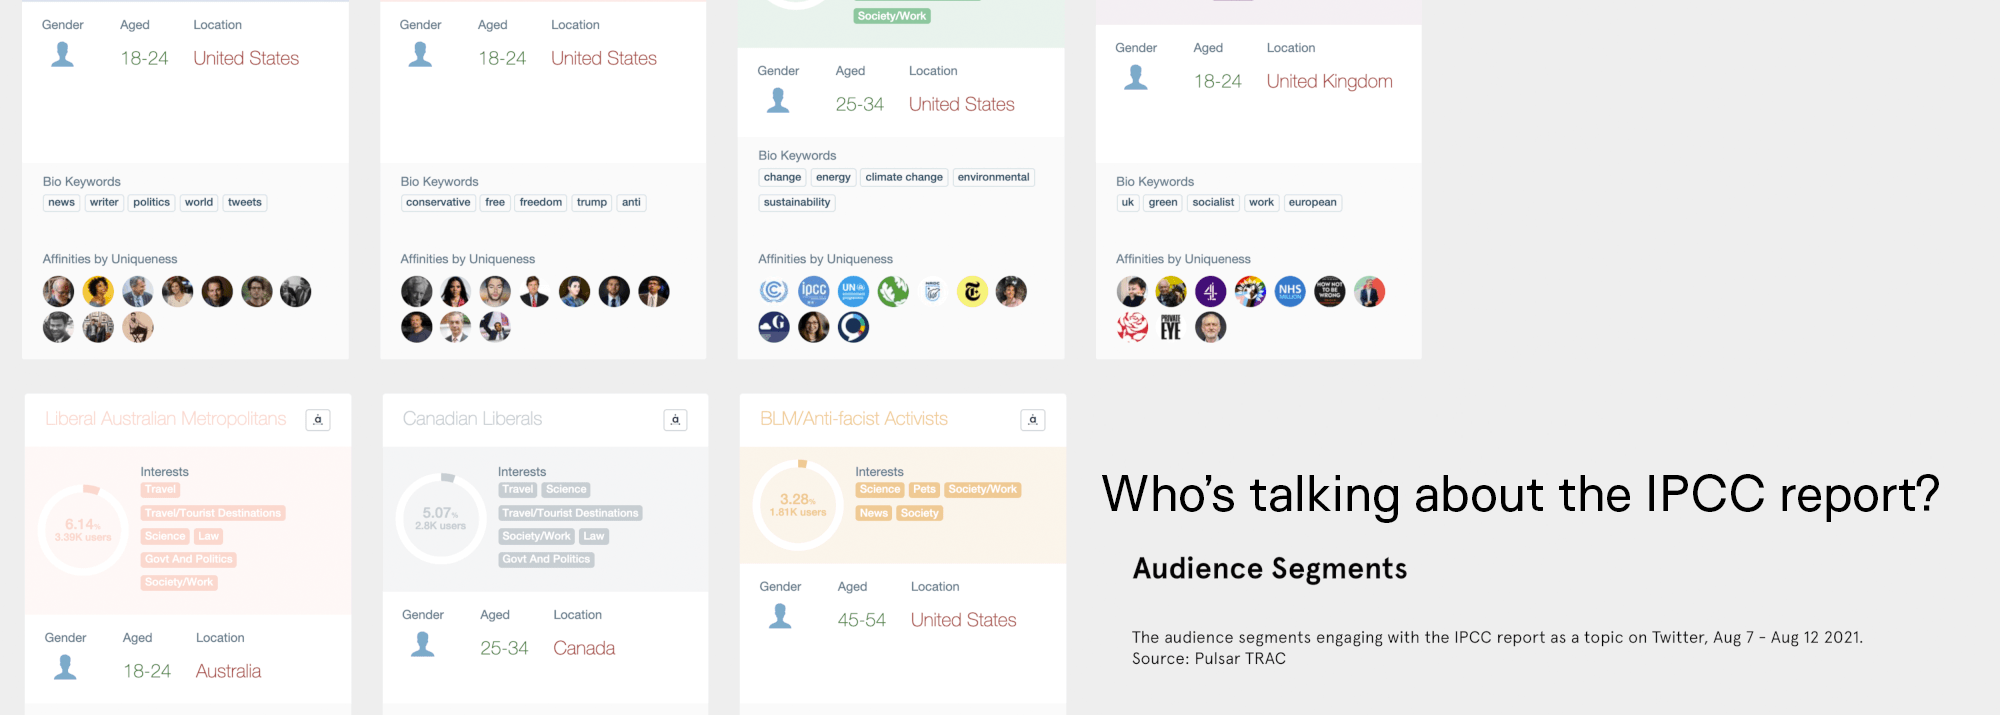Click the 'conservative' bio keyword tag
The image size is (2000, 715).
click(x=438, y=202)
